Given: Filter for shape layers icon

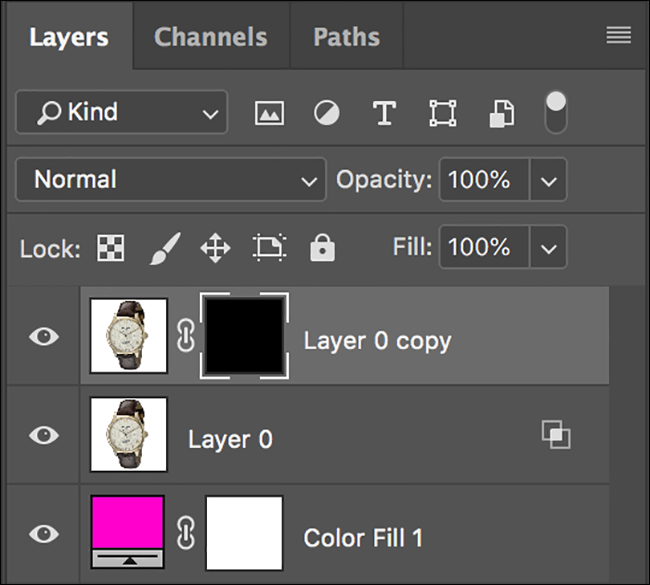Looking at the screenshot, I should click(441, 113).
